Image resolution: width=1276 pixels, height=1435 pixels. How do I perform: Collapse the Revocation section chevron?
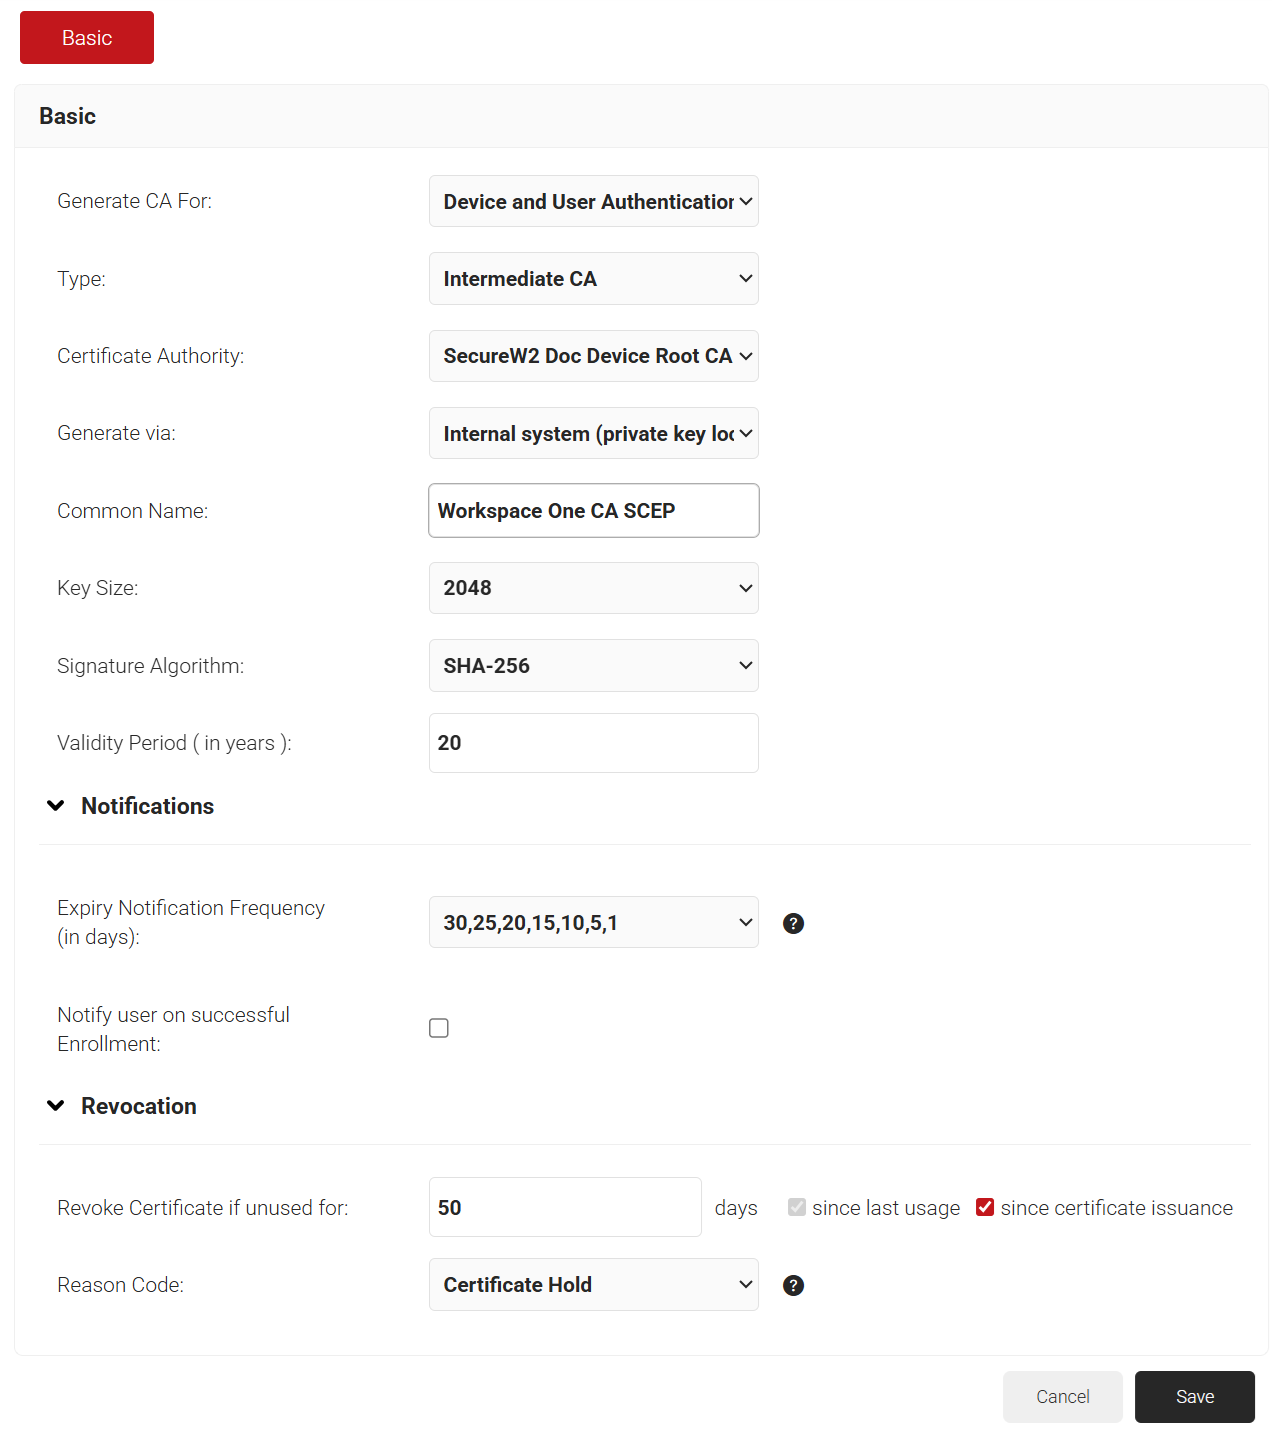tap(56, 1106)
